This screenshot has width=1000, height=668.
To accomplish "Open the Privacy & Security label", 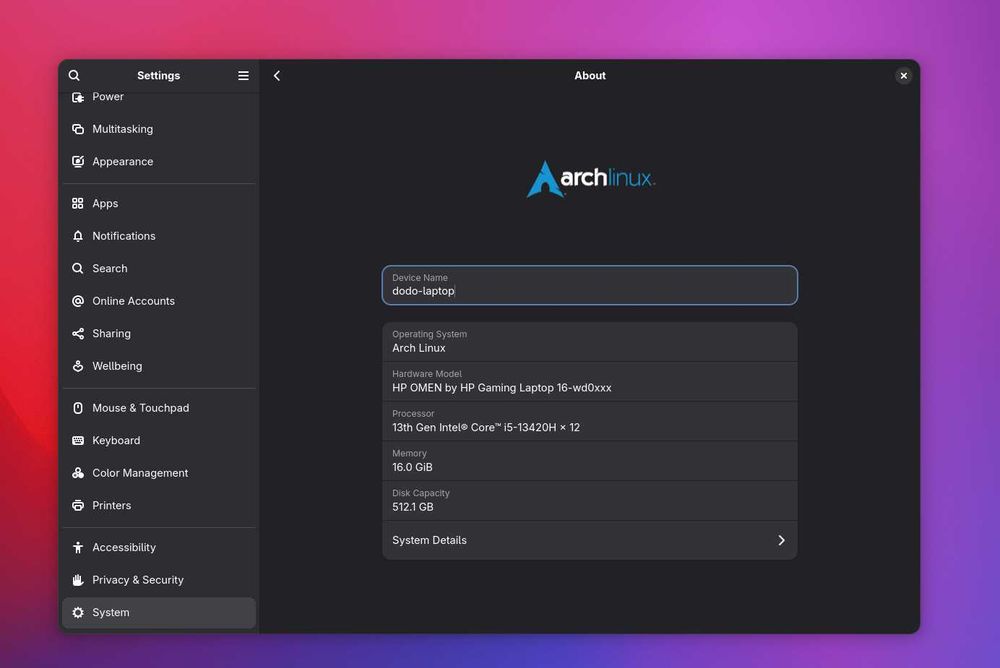I will click(138, 580).
